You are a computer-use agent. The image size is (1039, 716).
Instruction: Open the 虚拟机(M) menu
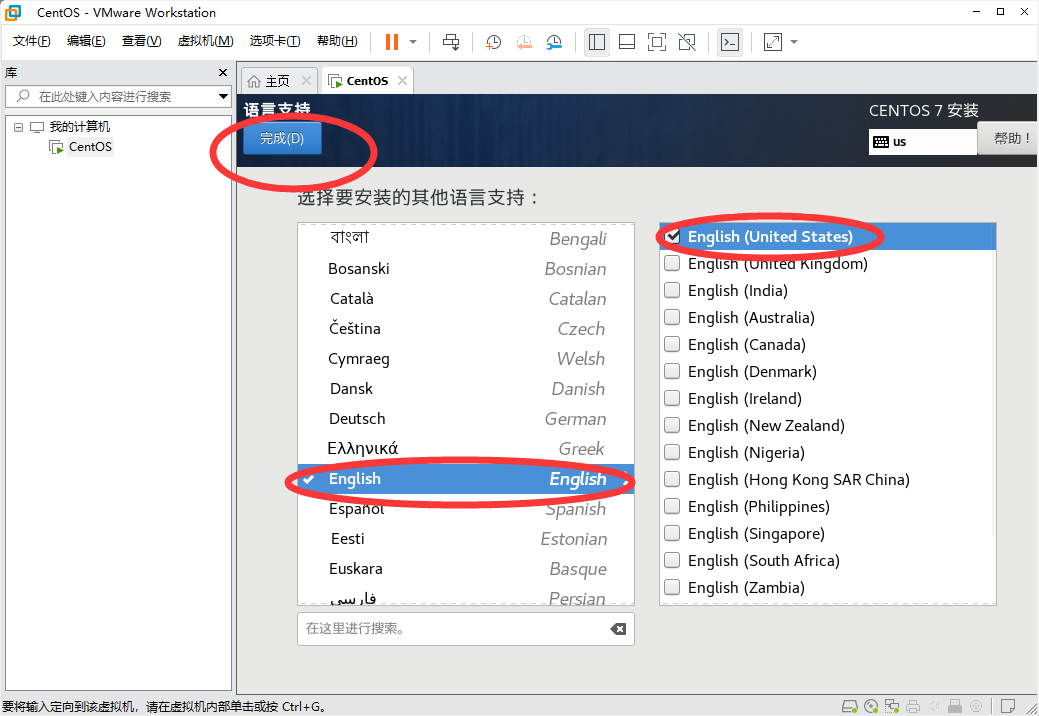(205, 41)
